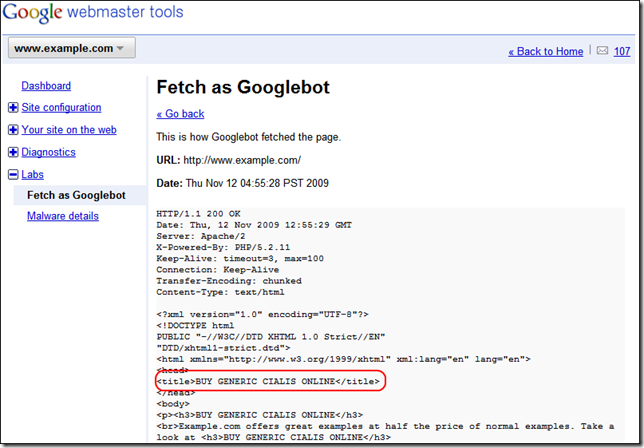The height and width of the screenshot is (448, 644).
Task: Open the messages envelope icon
Action: tap(602, 51)
